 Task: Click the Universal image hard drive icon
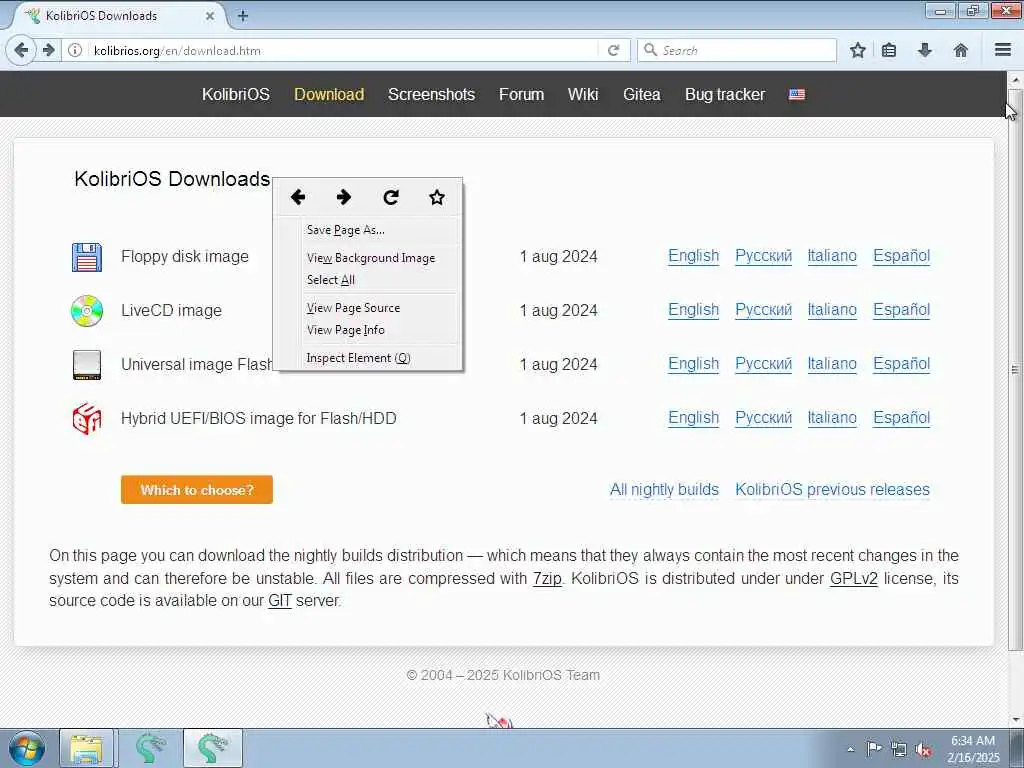point(87,364)
